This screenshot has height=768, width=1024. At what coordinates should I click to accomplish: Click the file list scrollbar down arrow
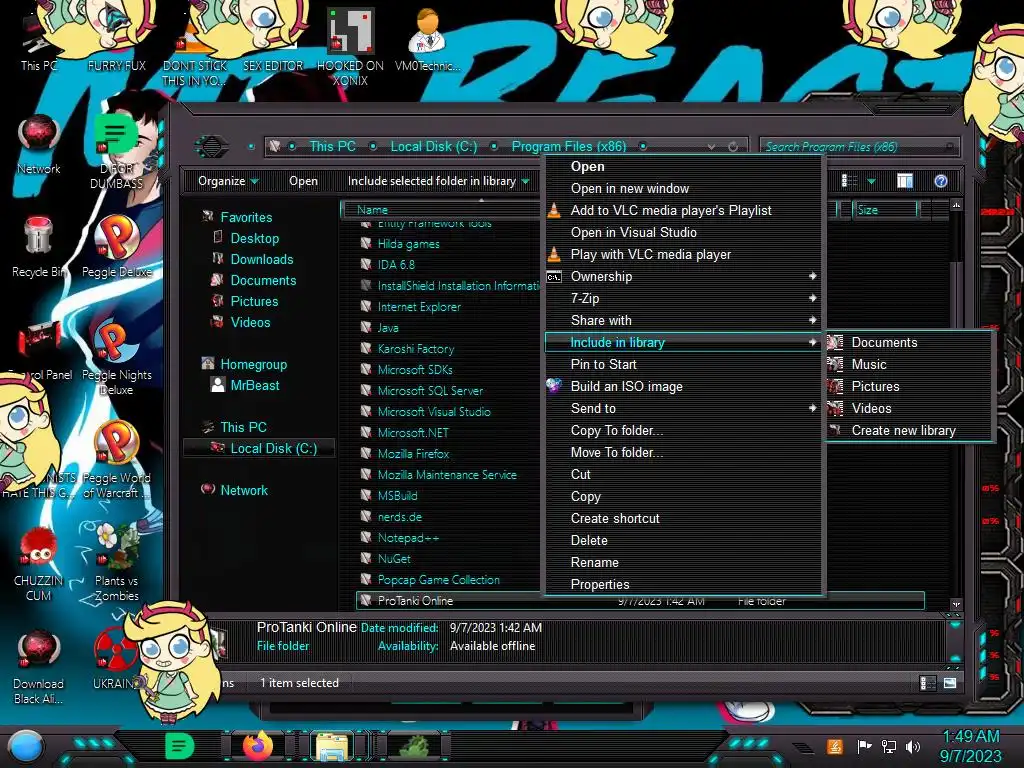coord(956,605)
